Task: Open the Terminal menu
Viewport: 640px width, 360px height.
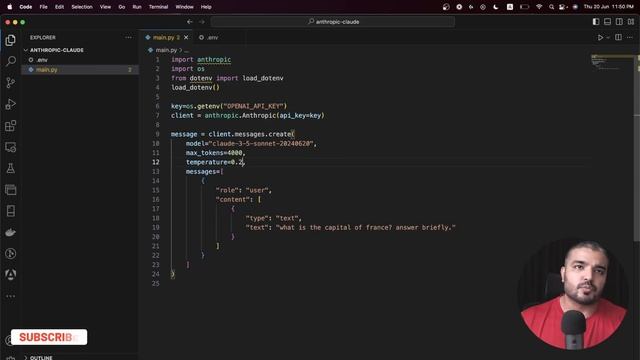Action: [x=158, y=7]
